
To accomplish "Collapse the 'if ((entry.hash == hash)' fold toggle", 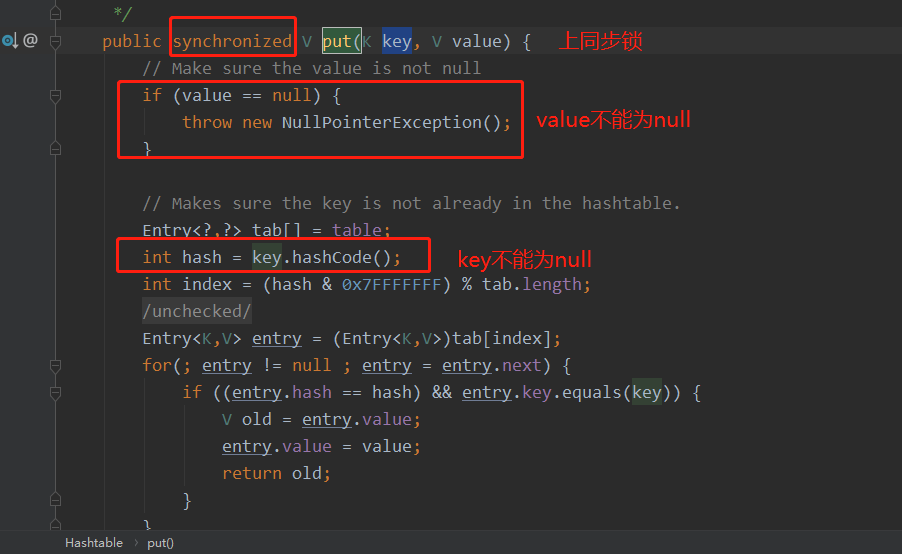I will (x=55, y=393).
